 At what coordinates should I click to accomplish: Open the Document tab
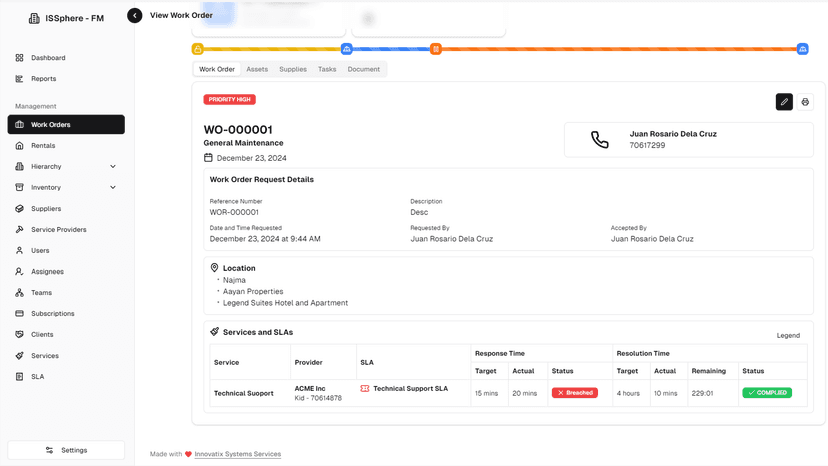[x=363, y=69]
